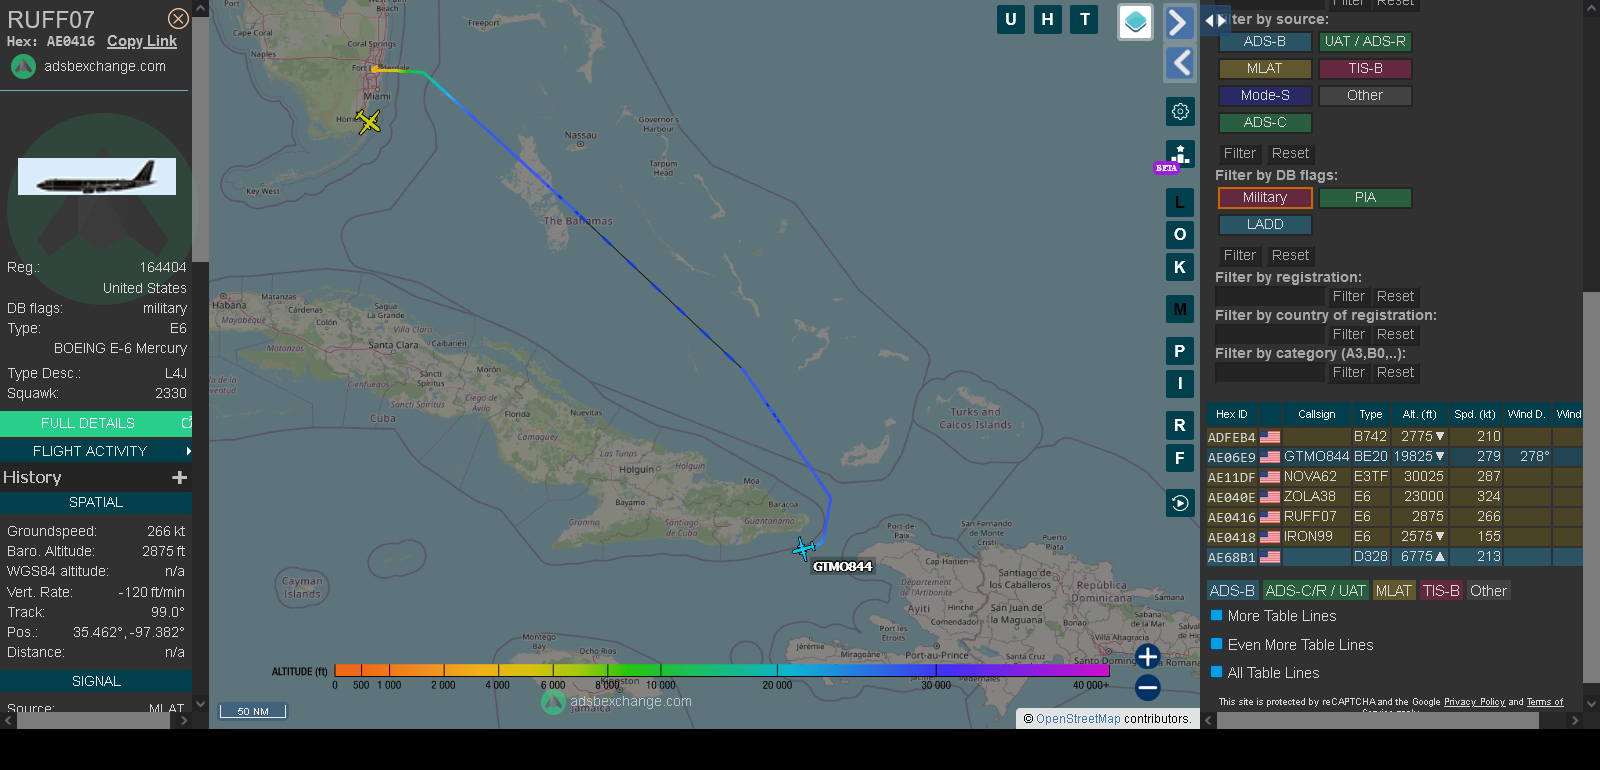Screen dimensions: 1600x770
Task: Toggle ADS-B source filter
Action: point(1265,42)
